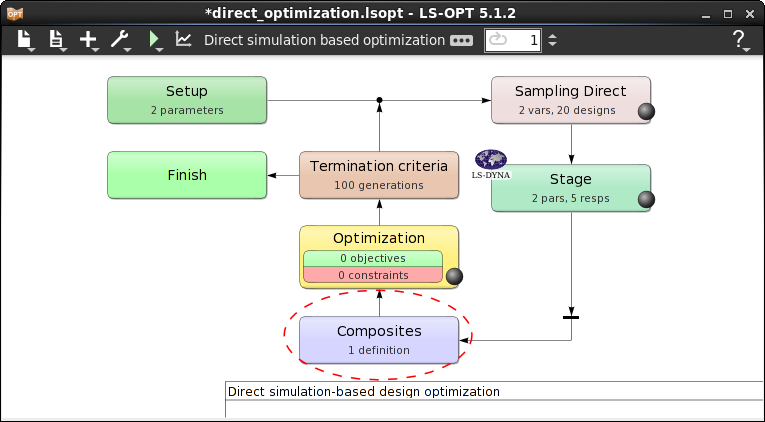The image size is (765, 422).
Task: Open the Finish box
Action: coord(187,175)
